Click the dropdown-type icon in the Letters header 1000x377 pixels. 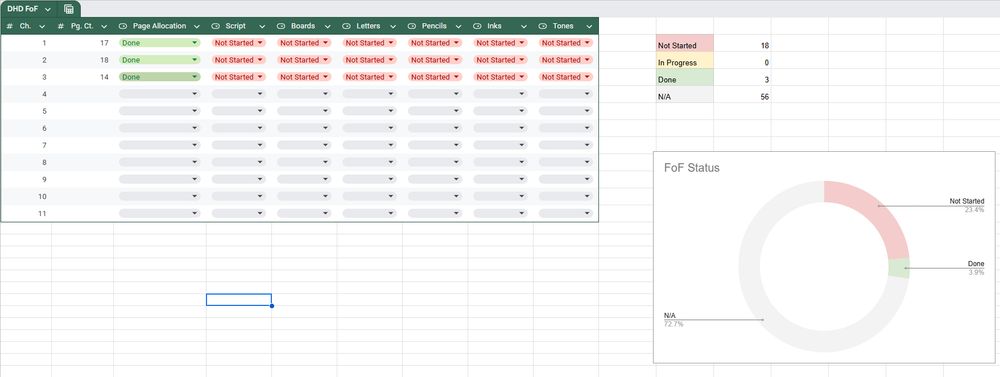click(346, 26)
